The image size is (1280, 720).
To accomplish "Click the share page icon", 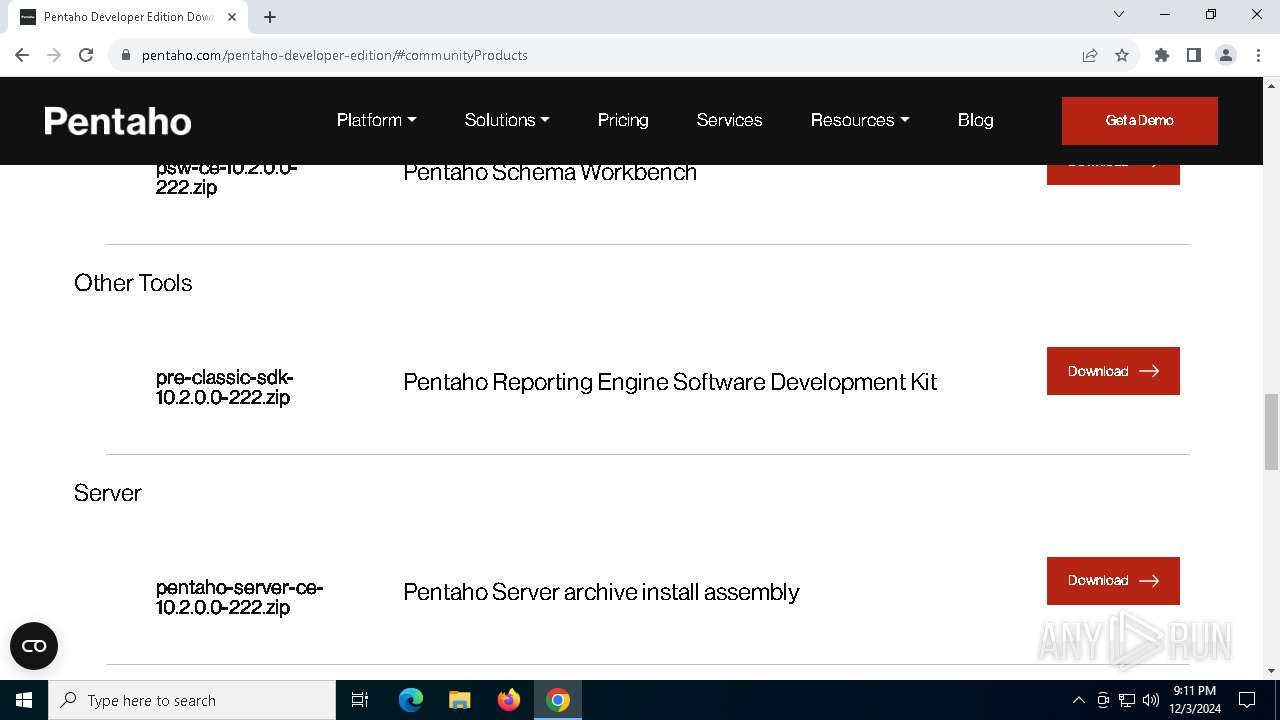I will (1090, 55).
